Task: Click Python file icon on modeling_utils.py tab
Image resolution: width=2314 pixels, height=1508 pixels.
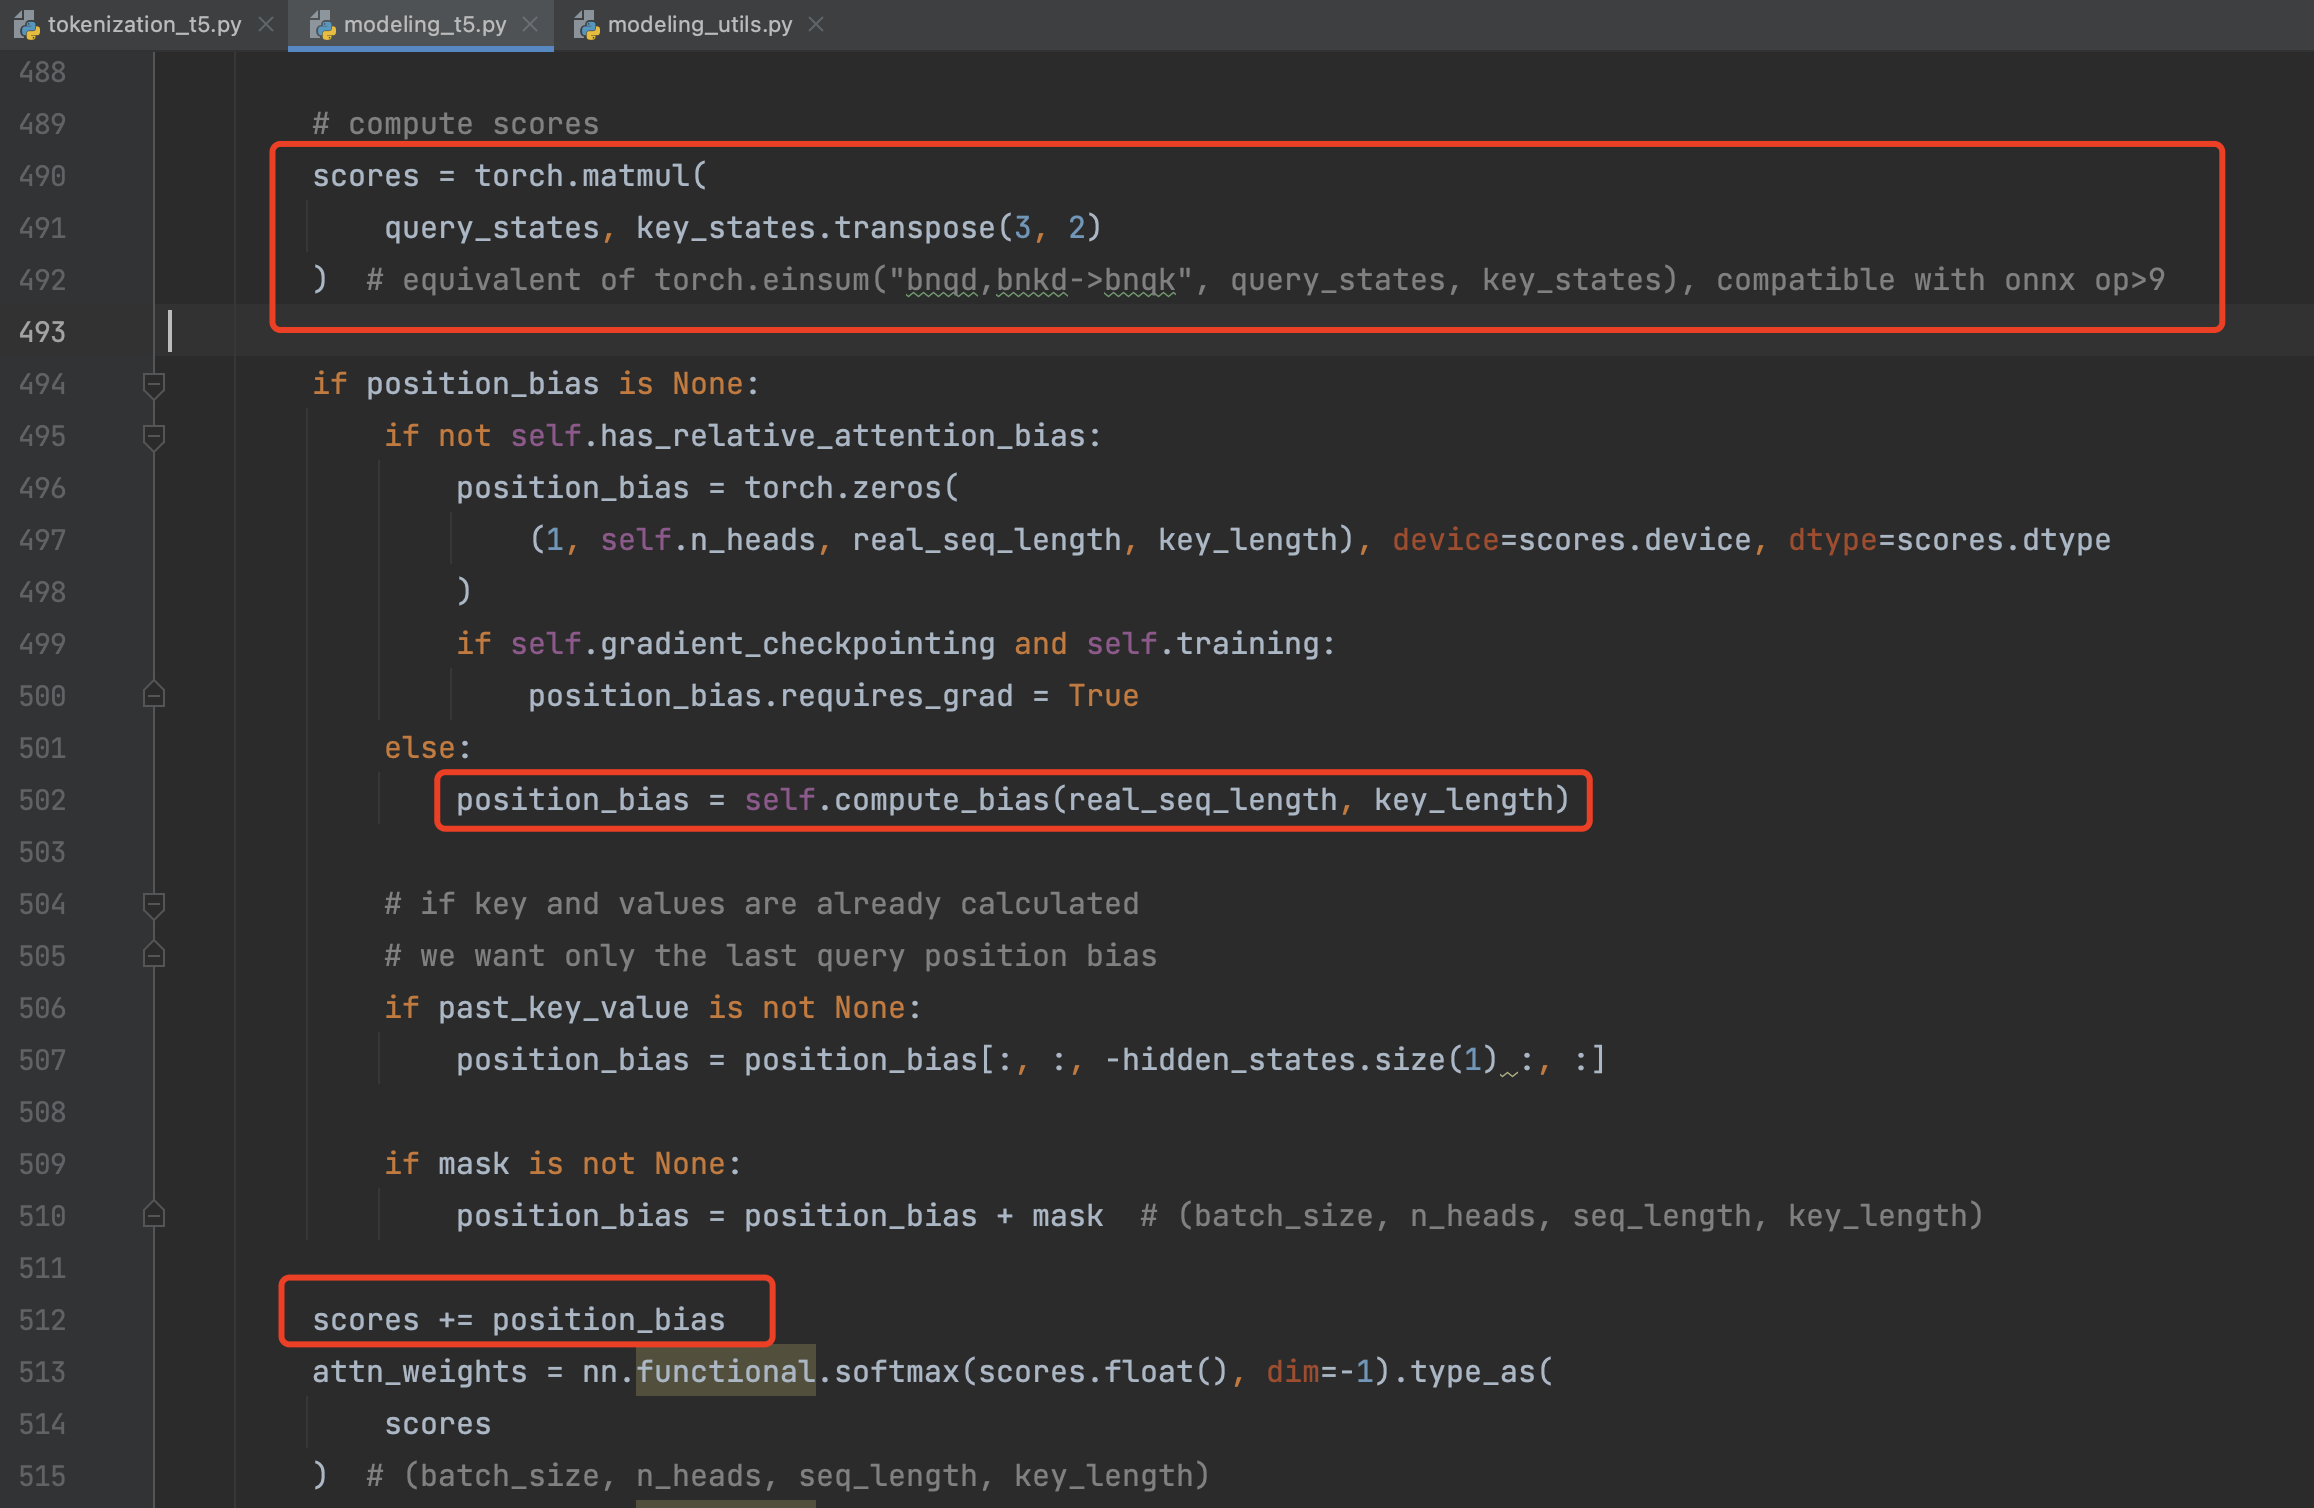Action: (586, 25)
